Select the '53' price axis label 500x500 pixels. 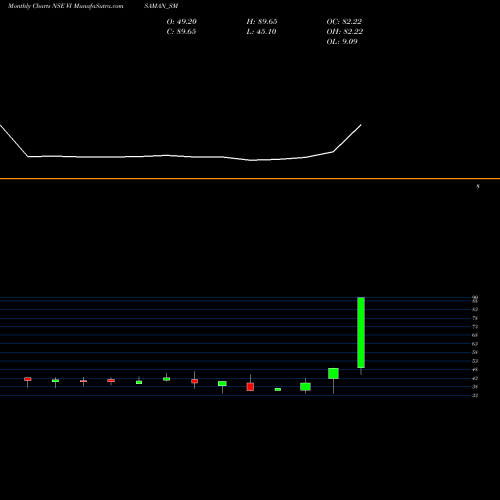click(475, 361)
